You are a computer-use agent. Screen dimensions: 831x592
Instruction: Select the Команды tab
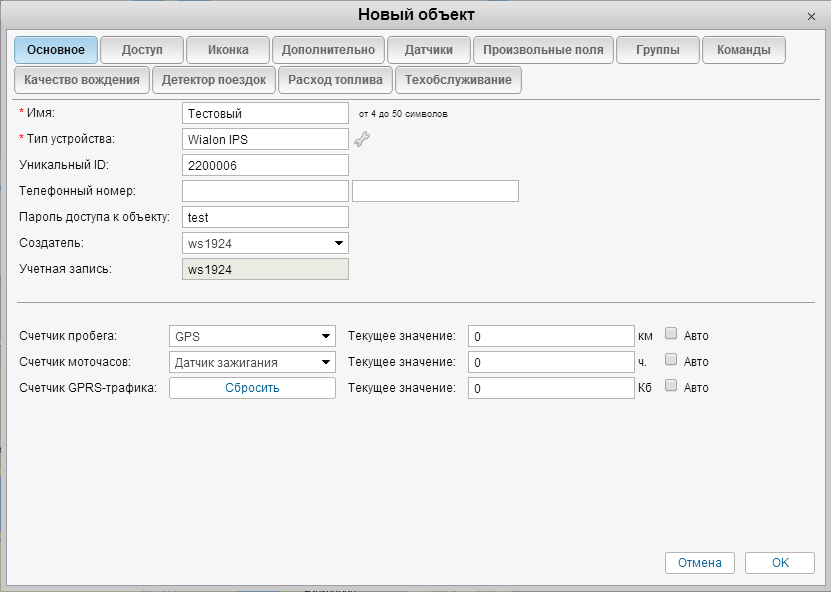(744, 50)
